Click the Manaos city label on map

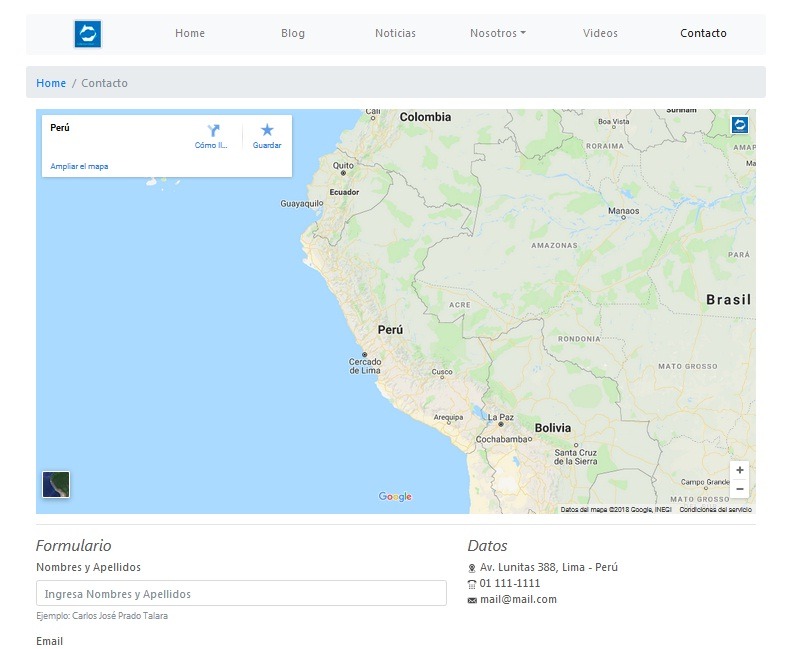624,211
